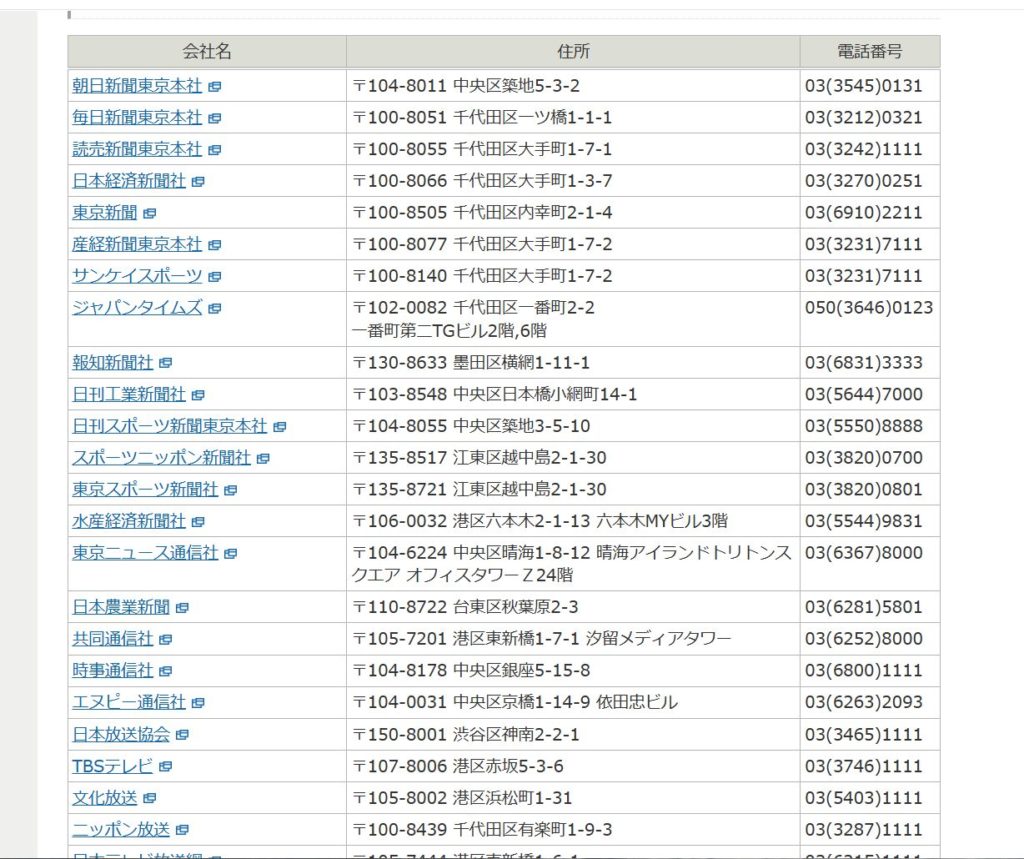The width and height of the screenshot is (1024, 859).
Task: Click external-link icon beside 水産経済新聞社
Action: [198, 522]
